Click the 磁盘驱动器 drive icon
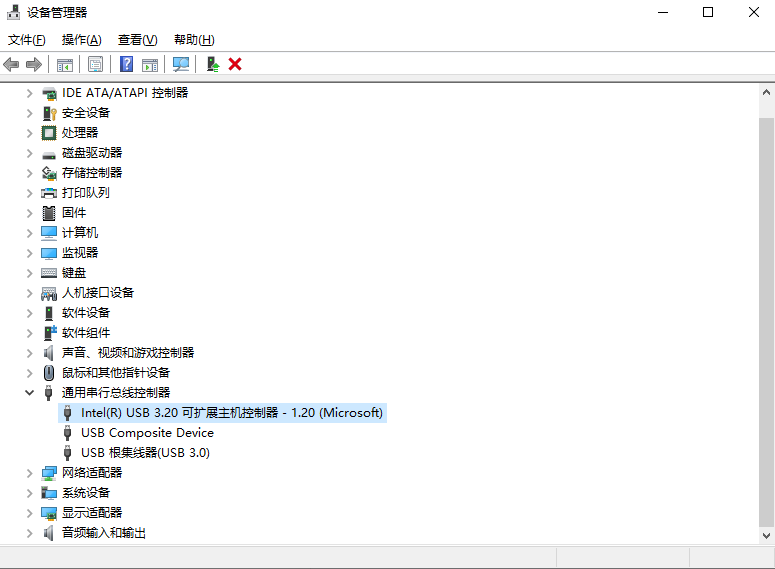The height and width of the screenshot is (569, 775). pos(49,155)
